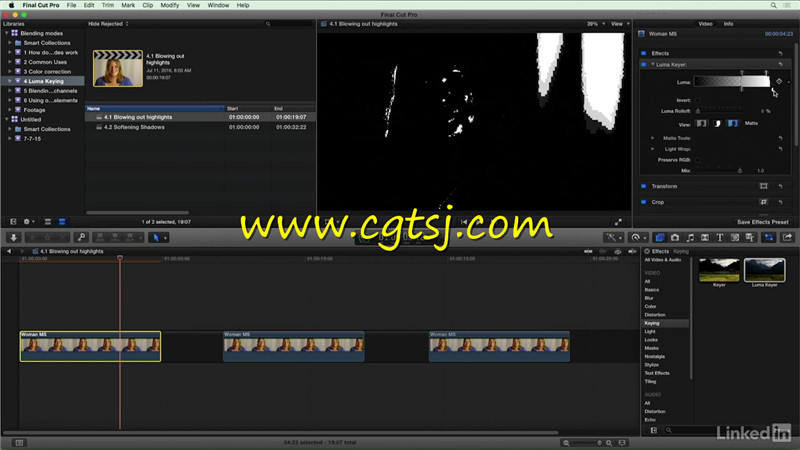Select the Original view button
The height and width of the screenshot is (450, 800).
coord(733,123)
